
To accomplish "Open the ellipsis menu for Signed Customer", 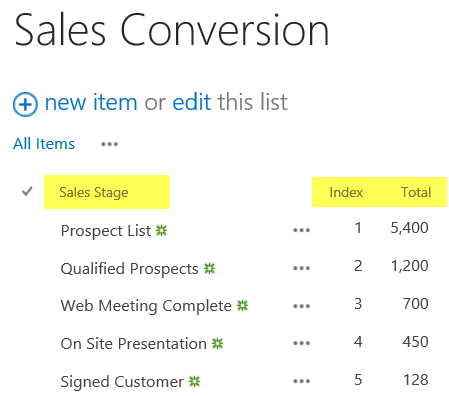I will 301,381.
